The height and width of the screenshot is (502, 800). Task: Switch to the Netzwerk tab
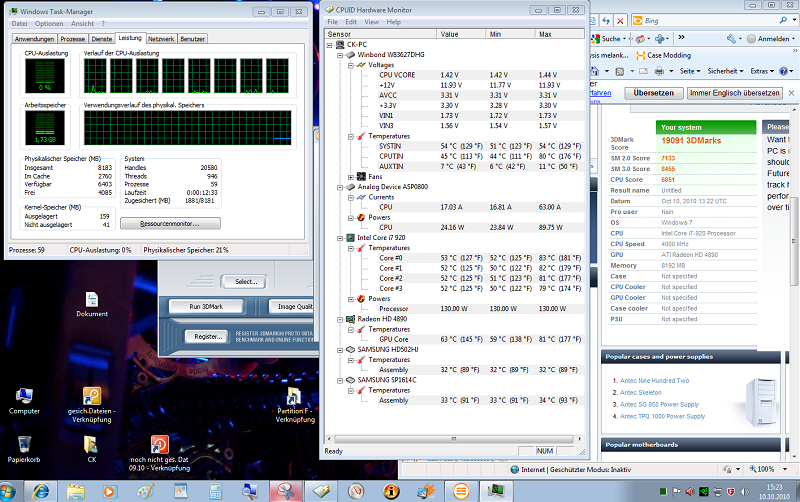(161, 39)
